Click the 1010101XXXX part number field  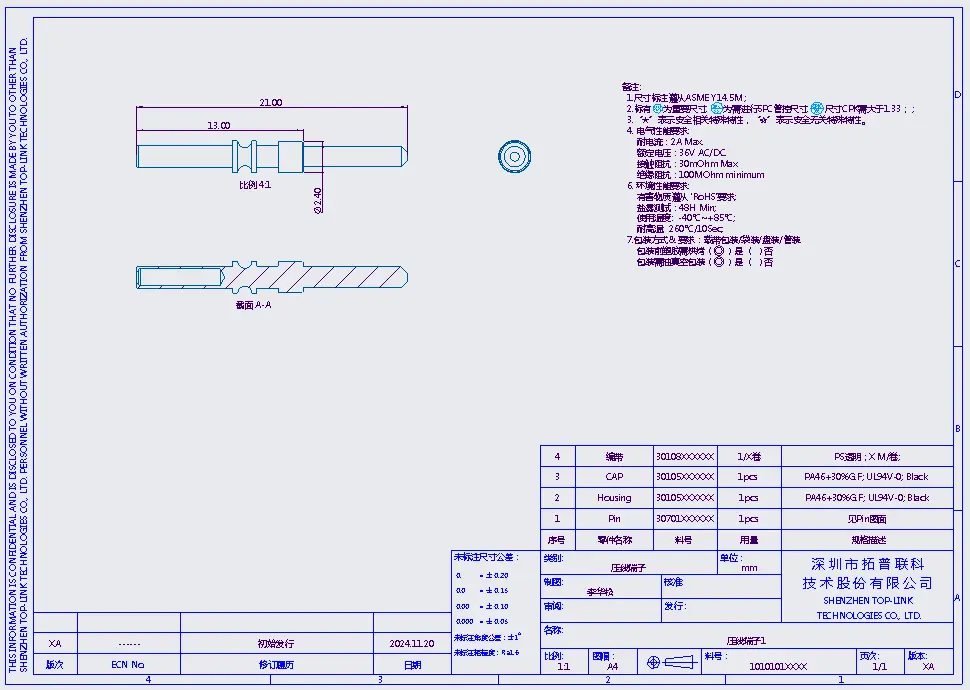pyautogui.click(x=777, y=665)
